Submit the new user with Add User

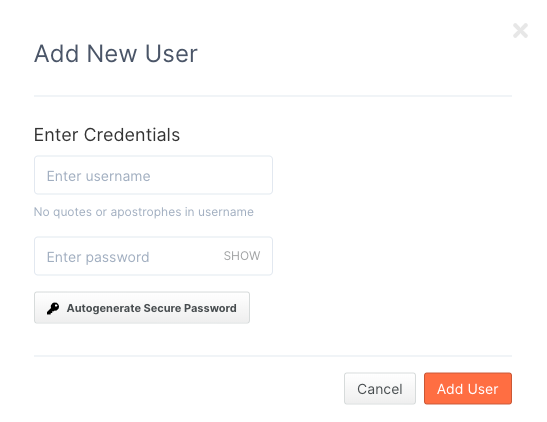coord(468,389)
